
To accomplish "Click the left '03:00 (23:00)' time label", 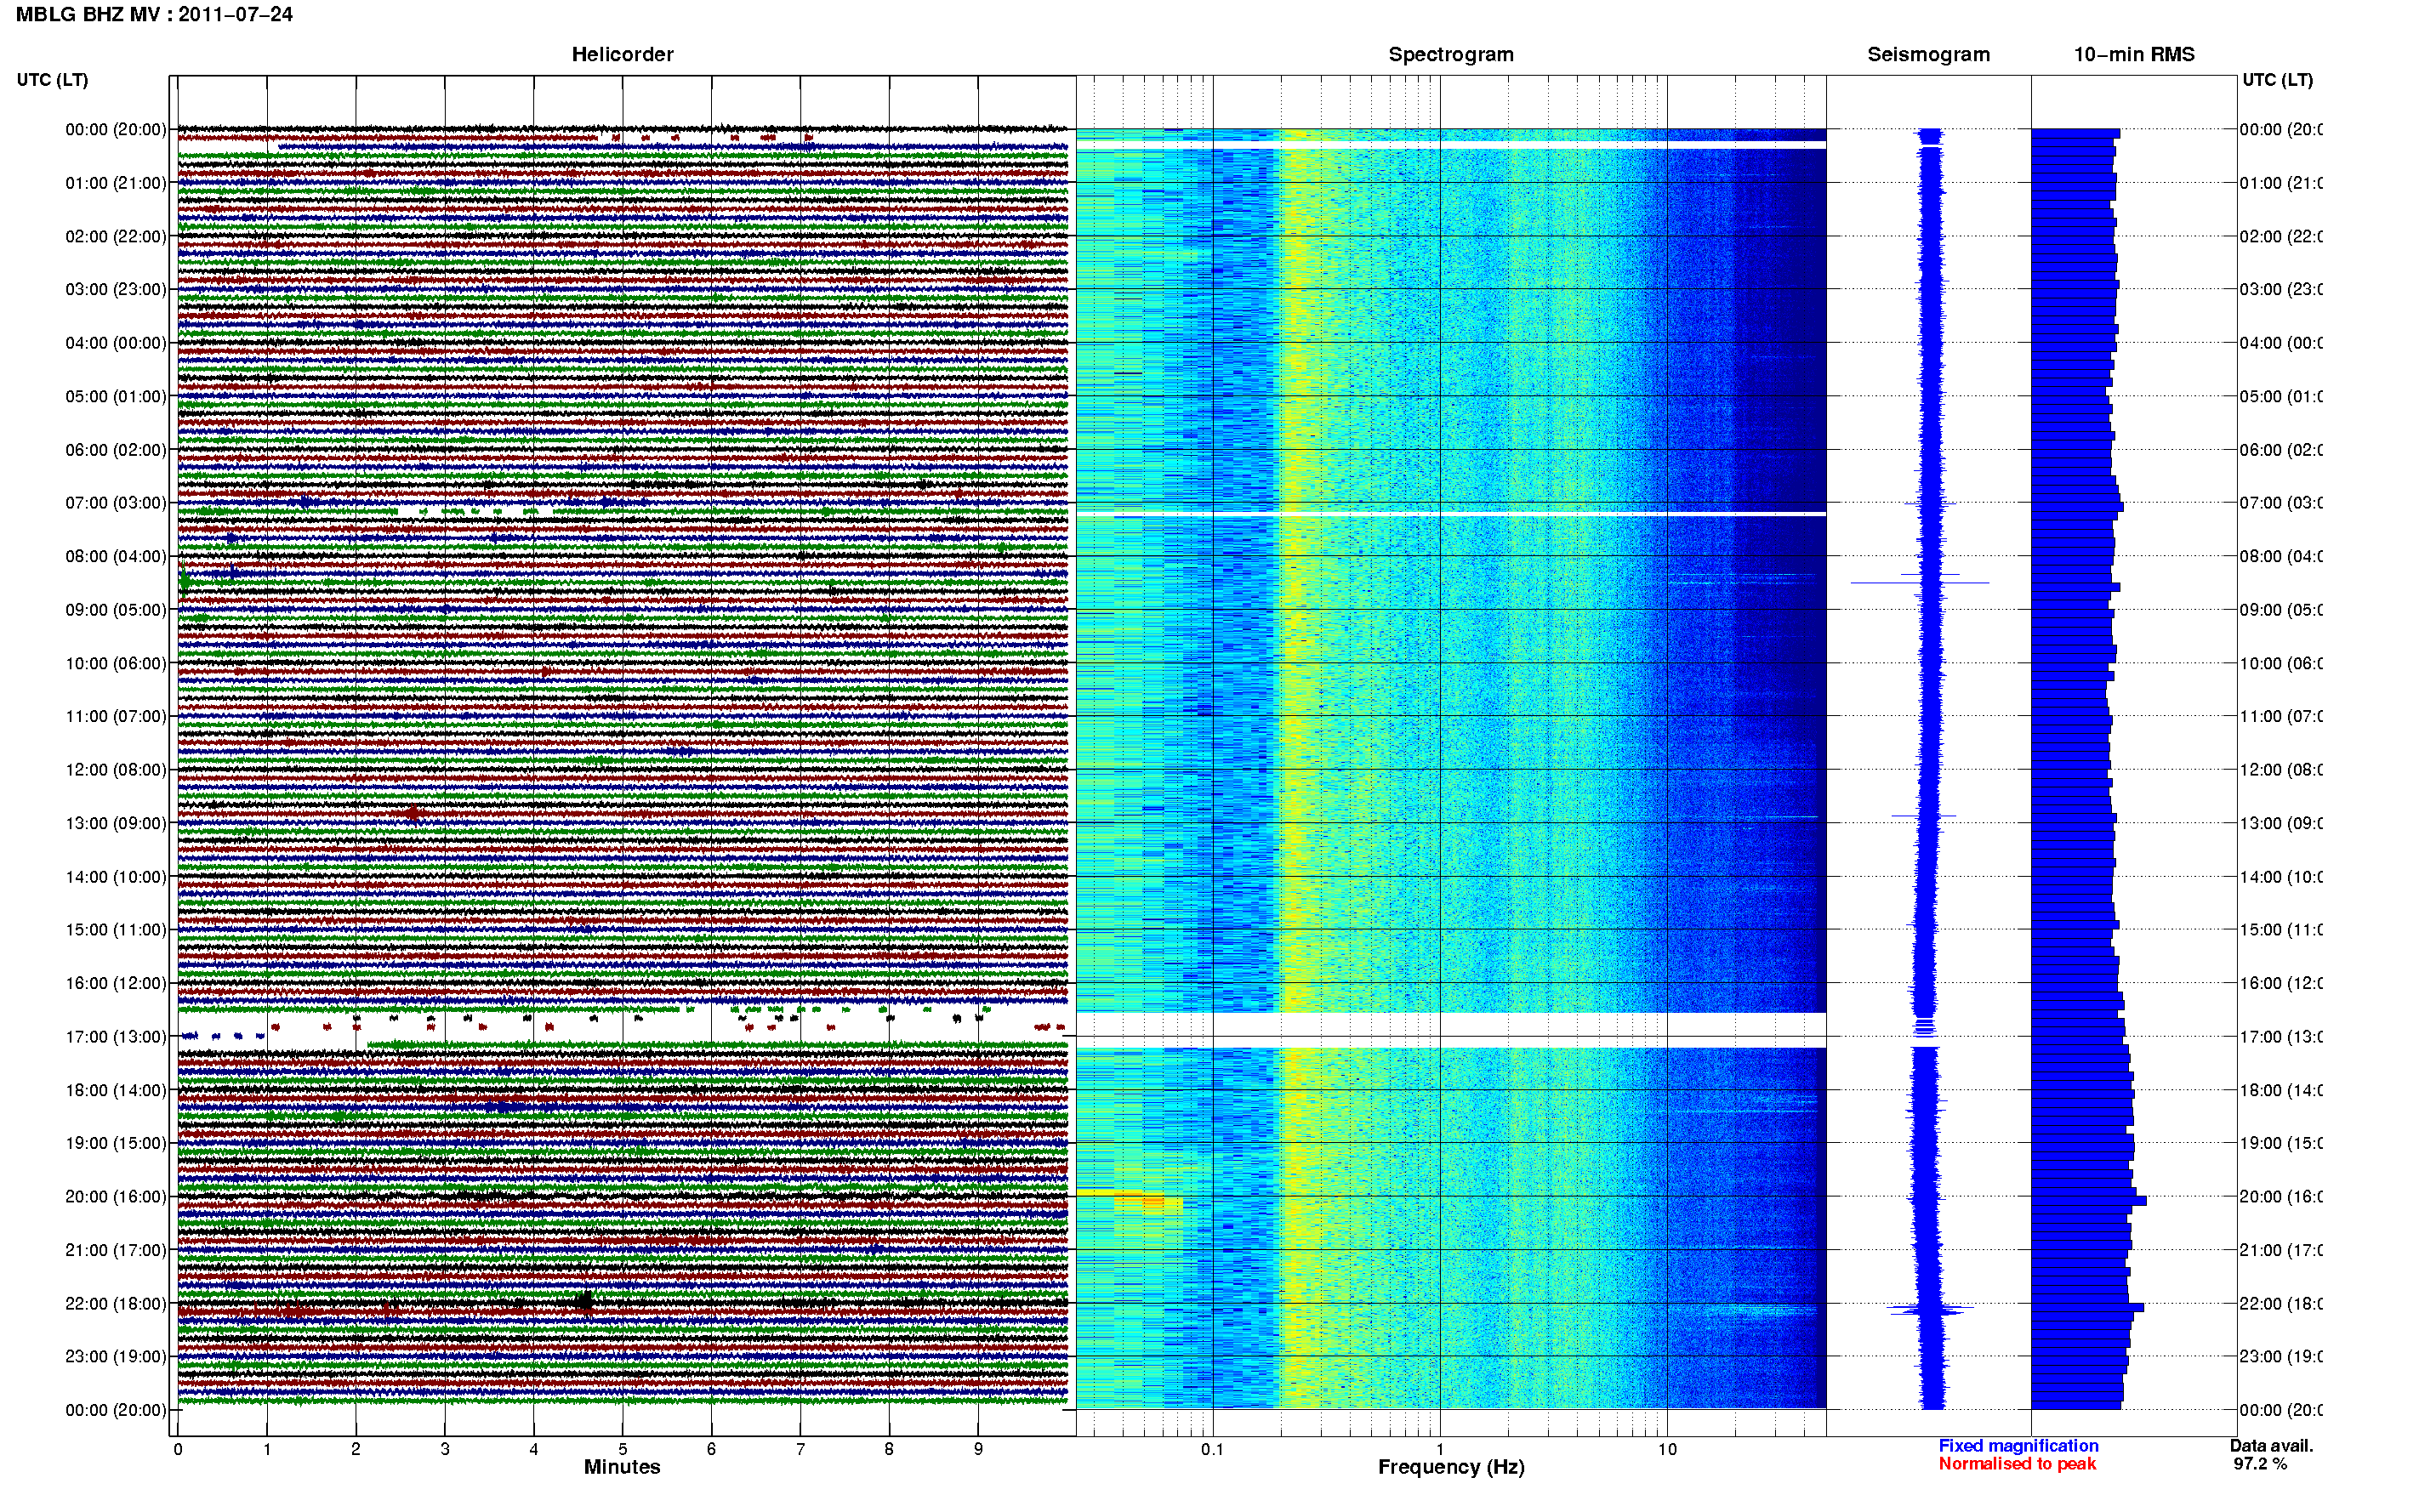I will pos(116,289).
